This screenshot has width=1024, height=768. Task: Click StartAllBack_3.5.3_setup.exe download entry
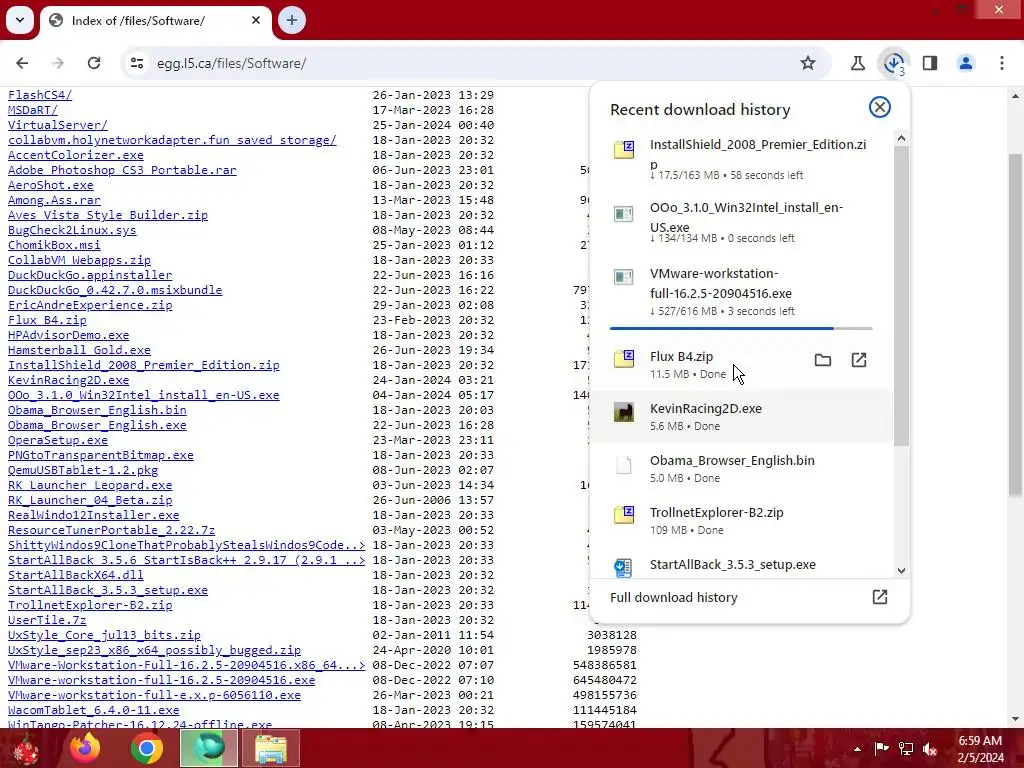[732, 564]
